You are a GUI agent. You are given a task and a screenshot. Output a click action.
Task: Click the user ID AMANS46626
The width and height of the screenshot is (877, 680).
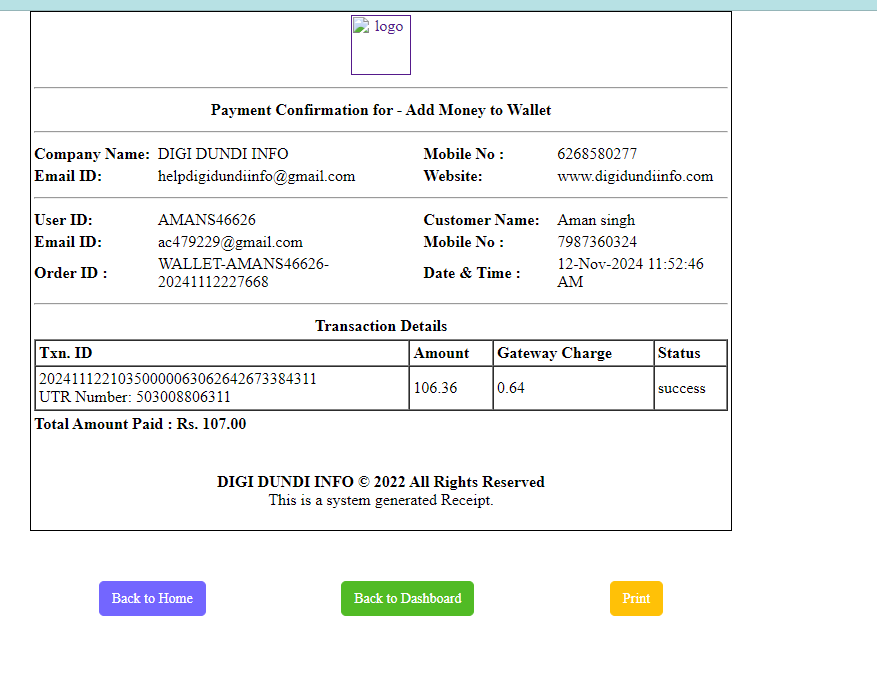206,220
